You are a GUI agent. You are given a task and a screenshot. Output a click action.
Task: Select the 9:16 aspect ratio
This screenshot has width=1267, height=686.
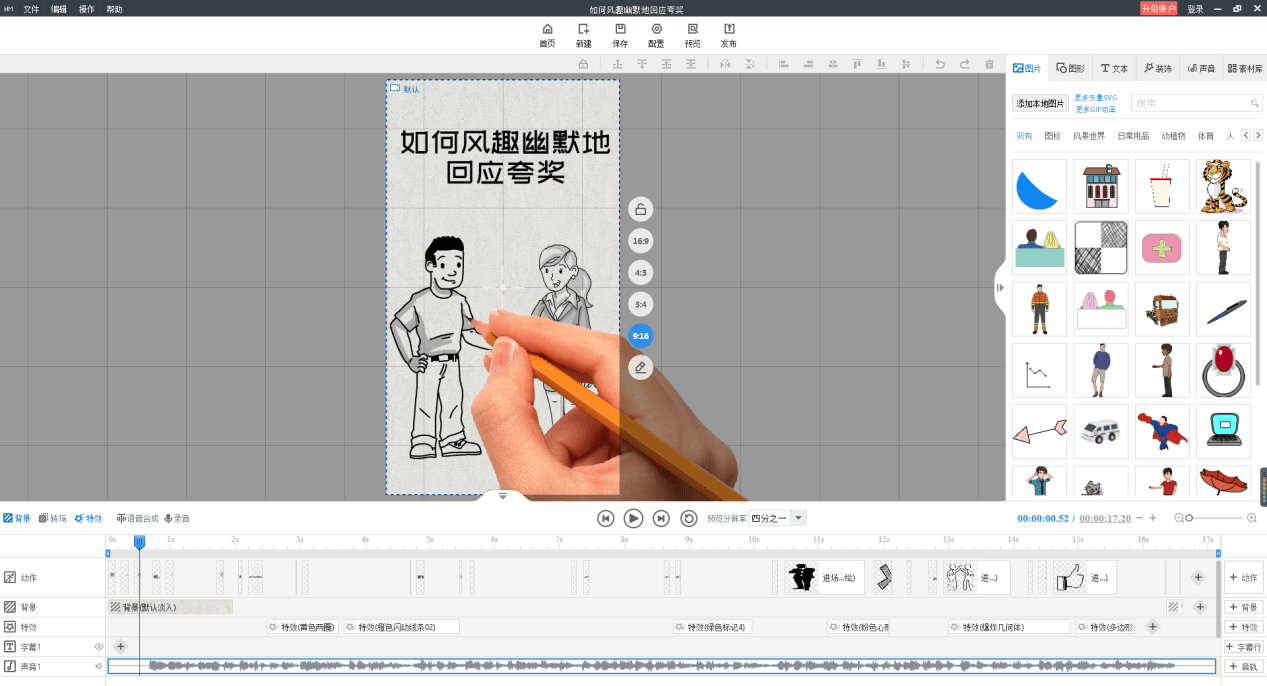pos(641,336)
